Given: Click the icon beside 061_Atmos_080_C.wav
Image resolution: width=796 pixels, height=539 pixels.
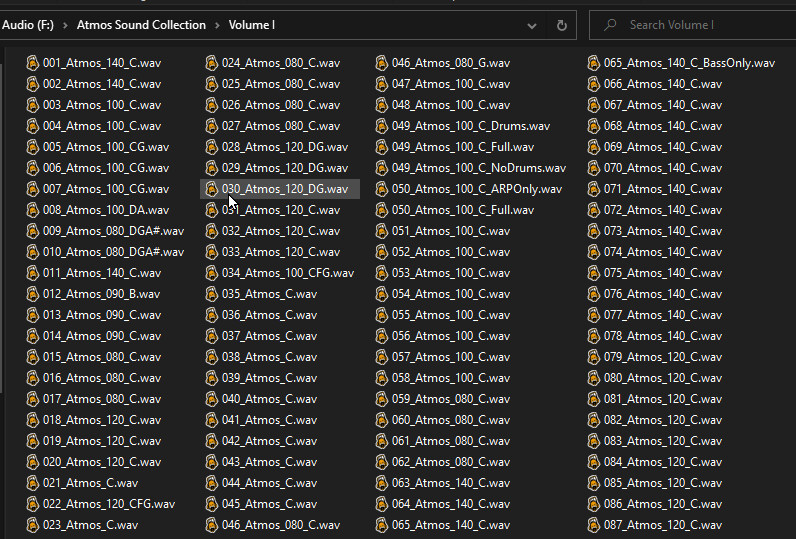Looking at the screenshot, I should click(x=382, y=441).
